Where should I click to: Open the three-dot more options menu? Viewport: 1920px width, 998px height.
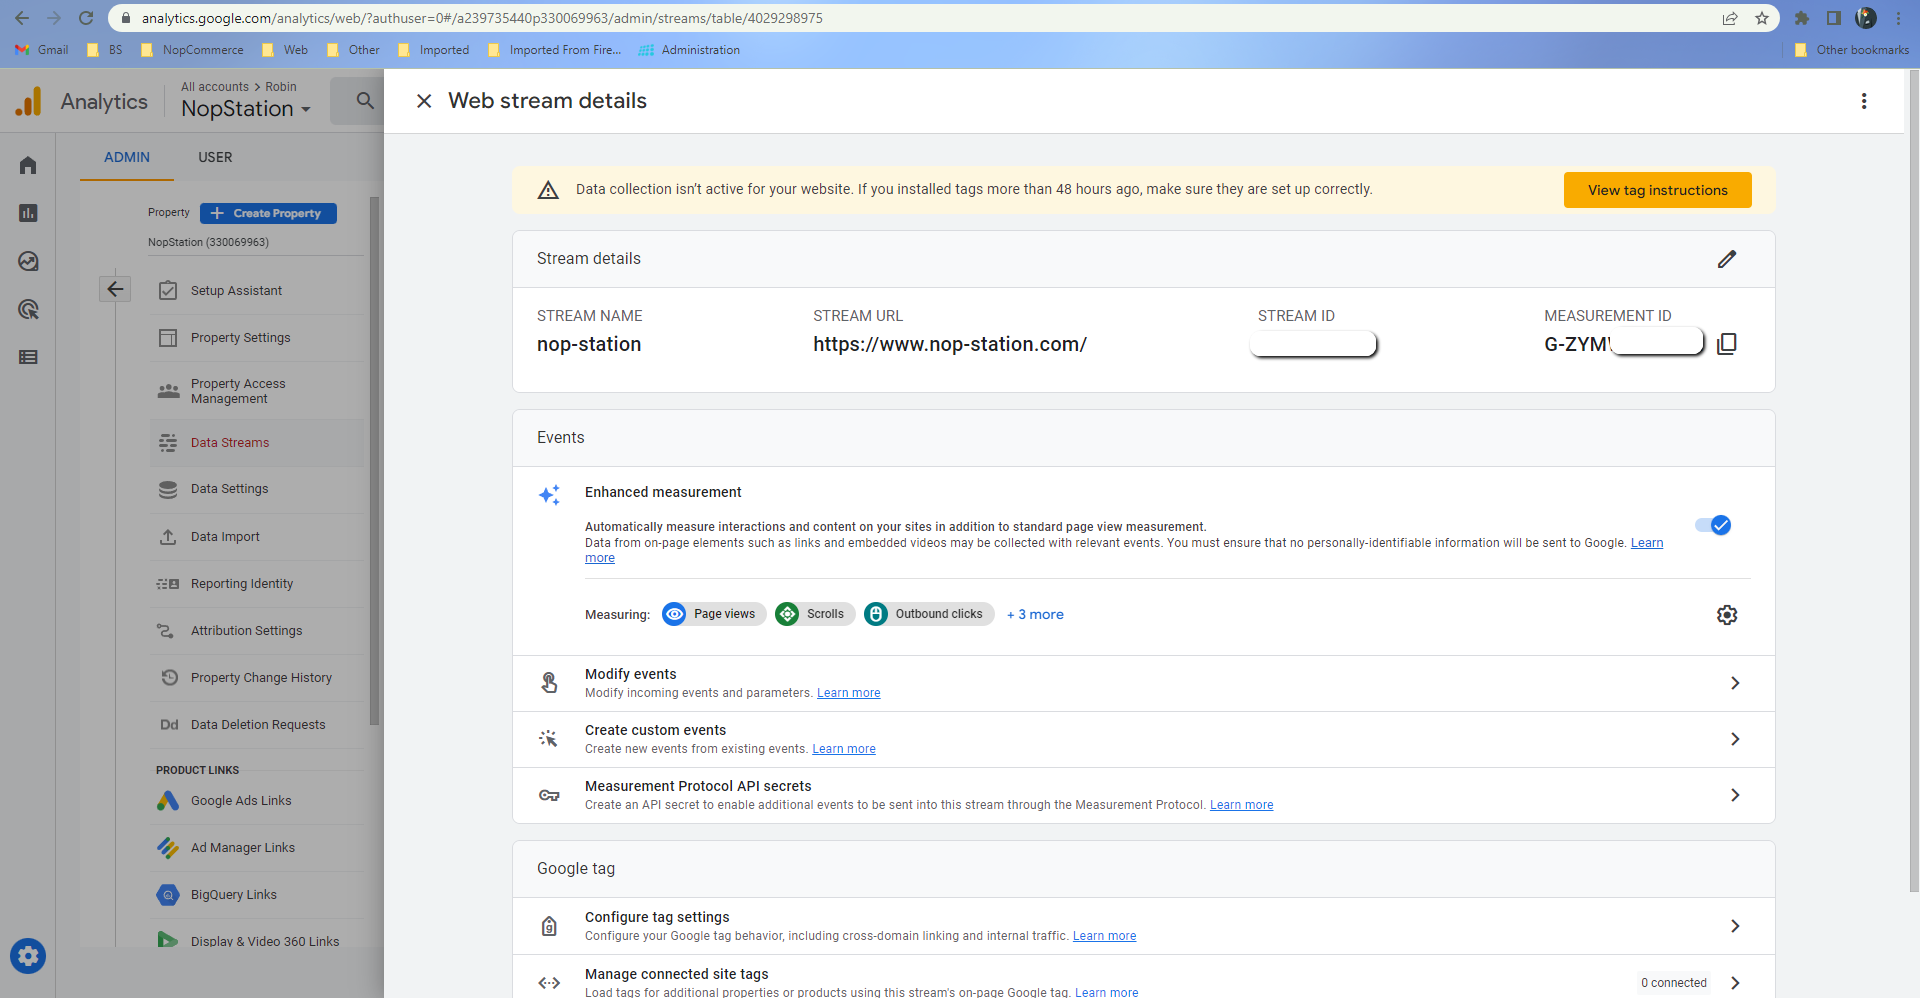(1864, 101)
